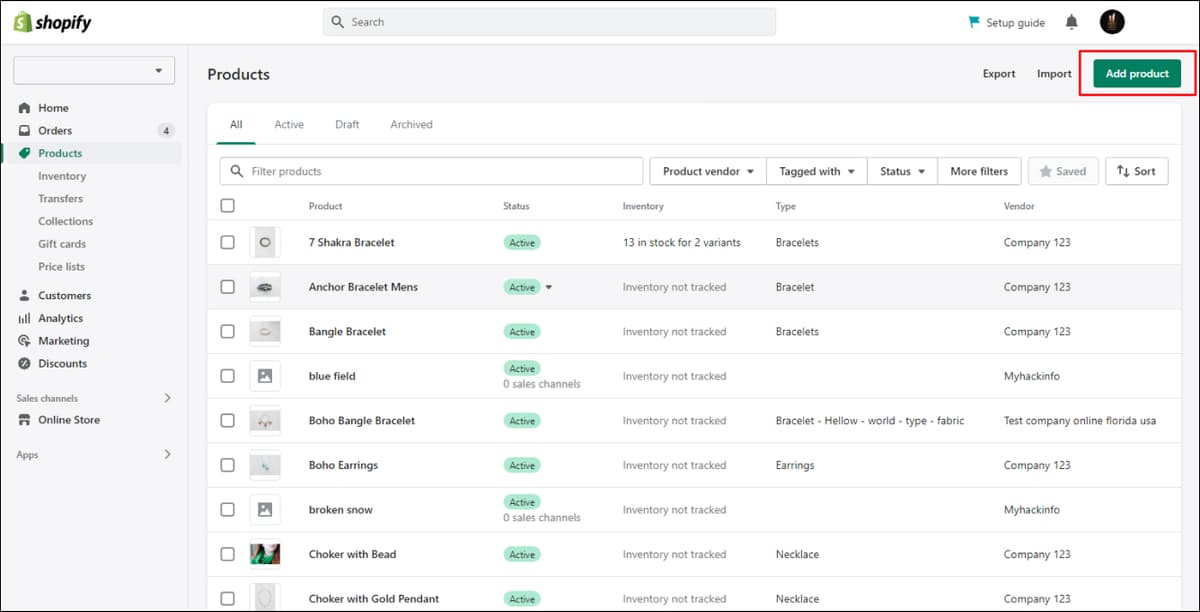Check the Anchor Bracelet Mens row
The image size is (1200, 612).
227,287
